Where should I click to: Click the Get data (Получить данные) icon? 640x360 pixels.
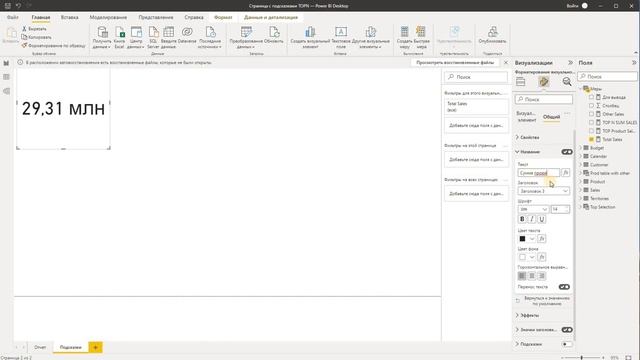pos(102,32)
